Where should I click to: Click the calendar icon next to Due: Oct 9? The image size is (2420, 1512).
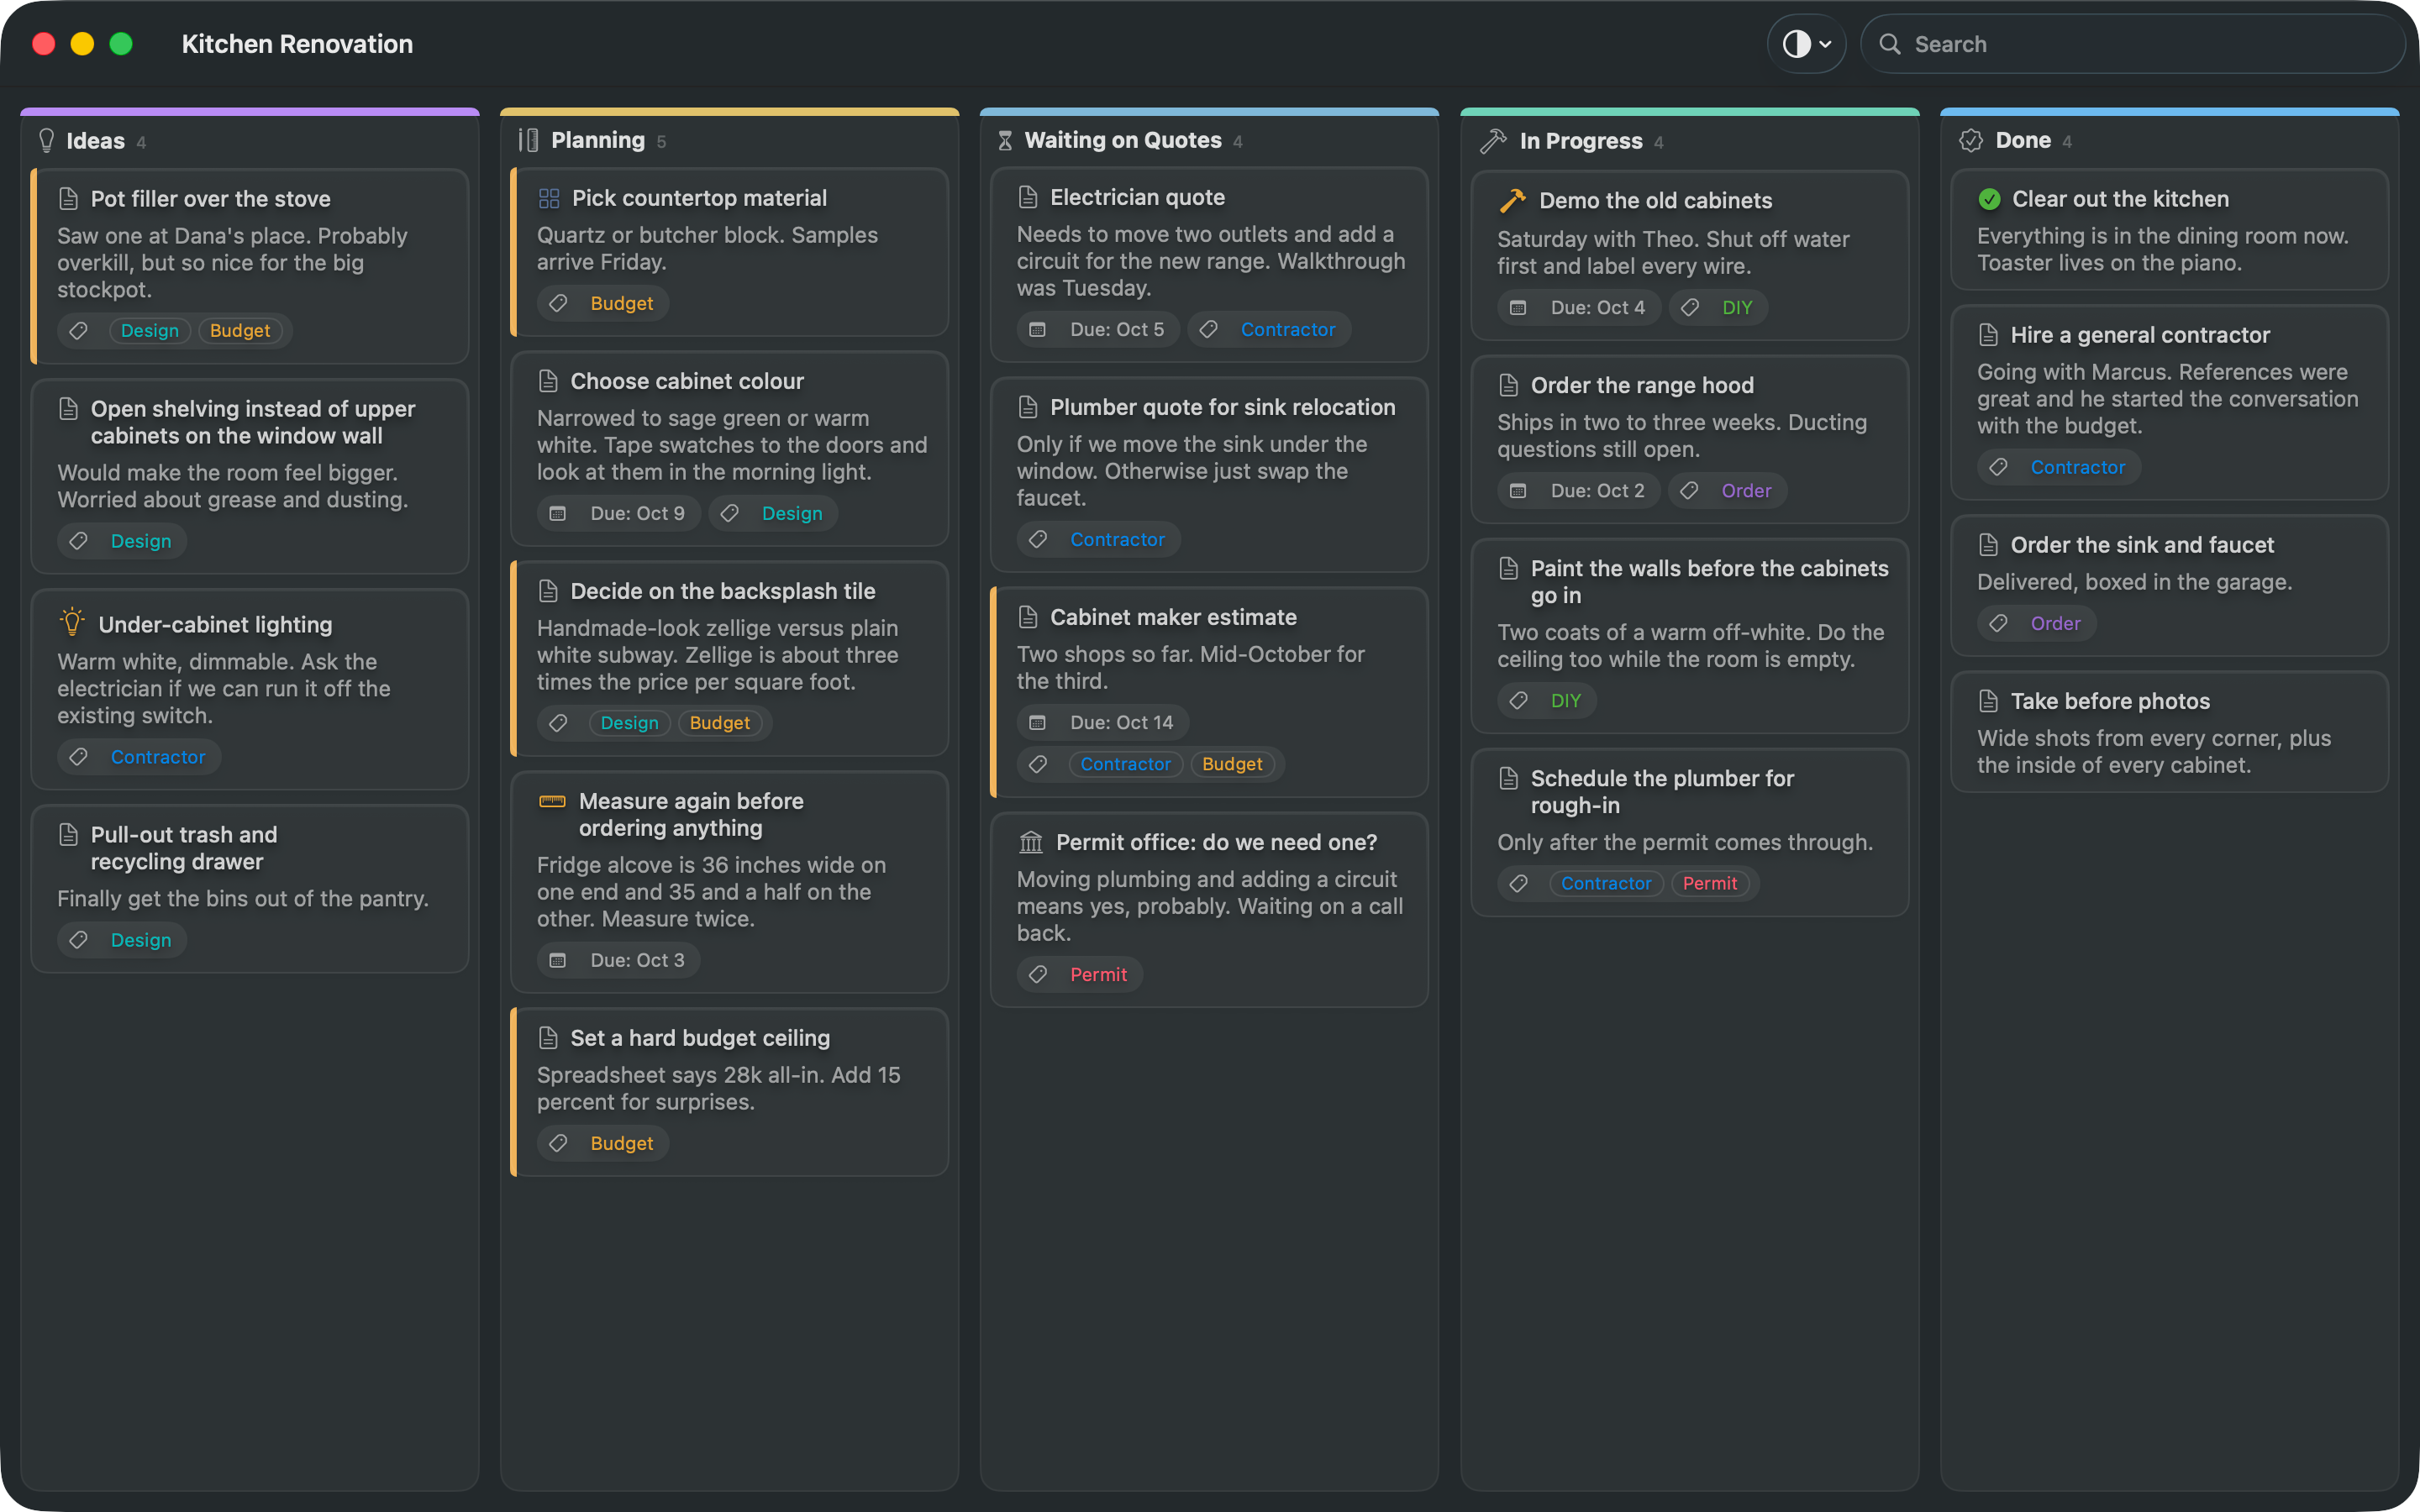tap(558, 513)
